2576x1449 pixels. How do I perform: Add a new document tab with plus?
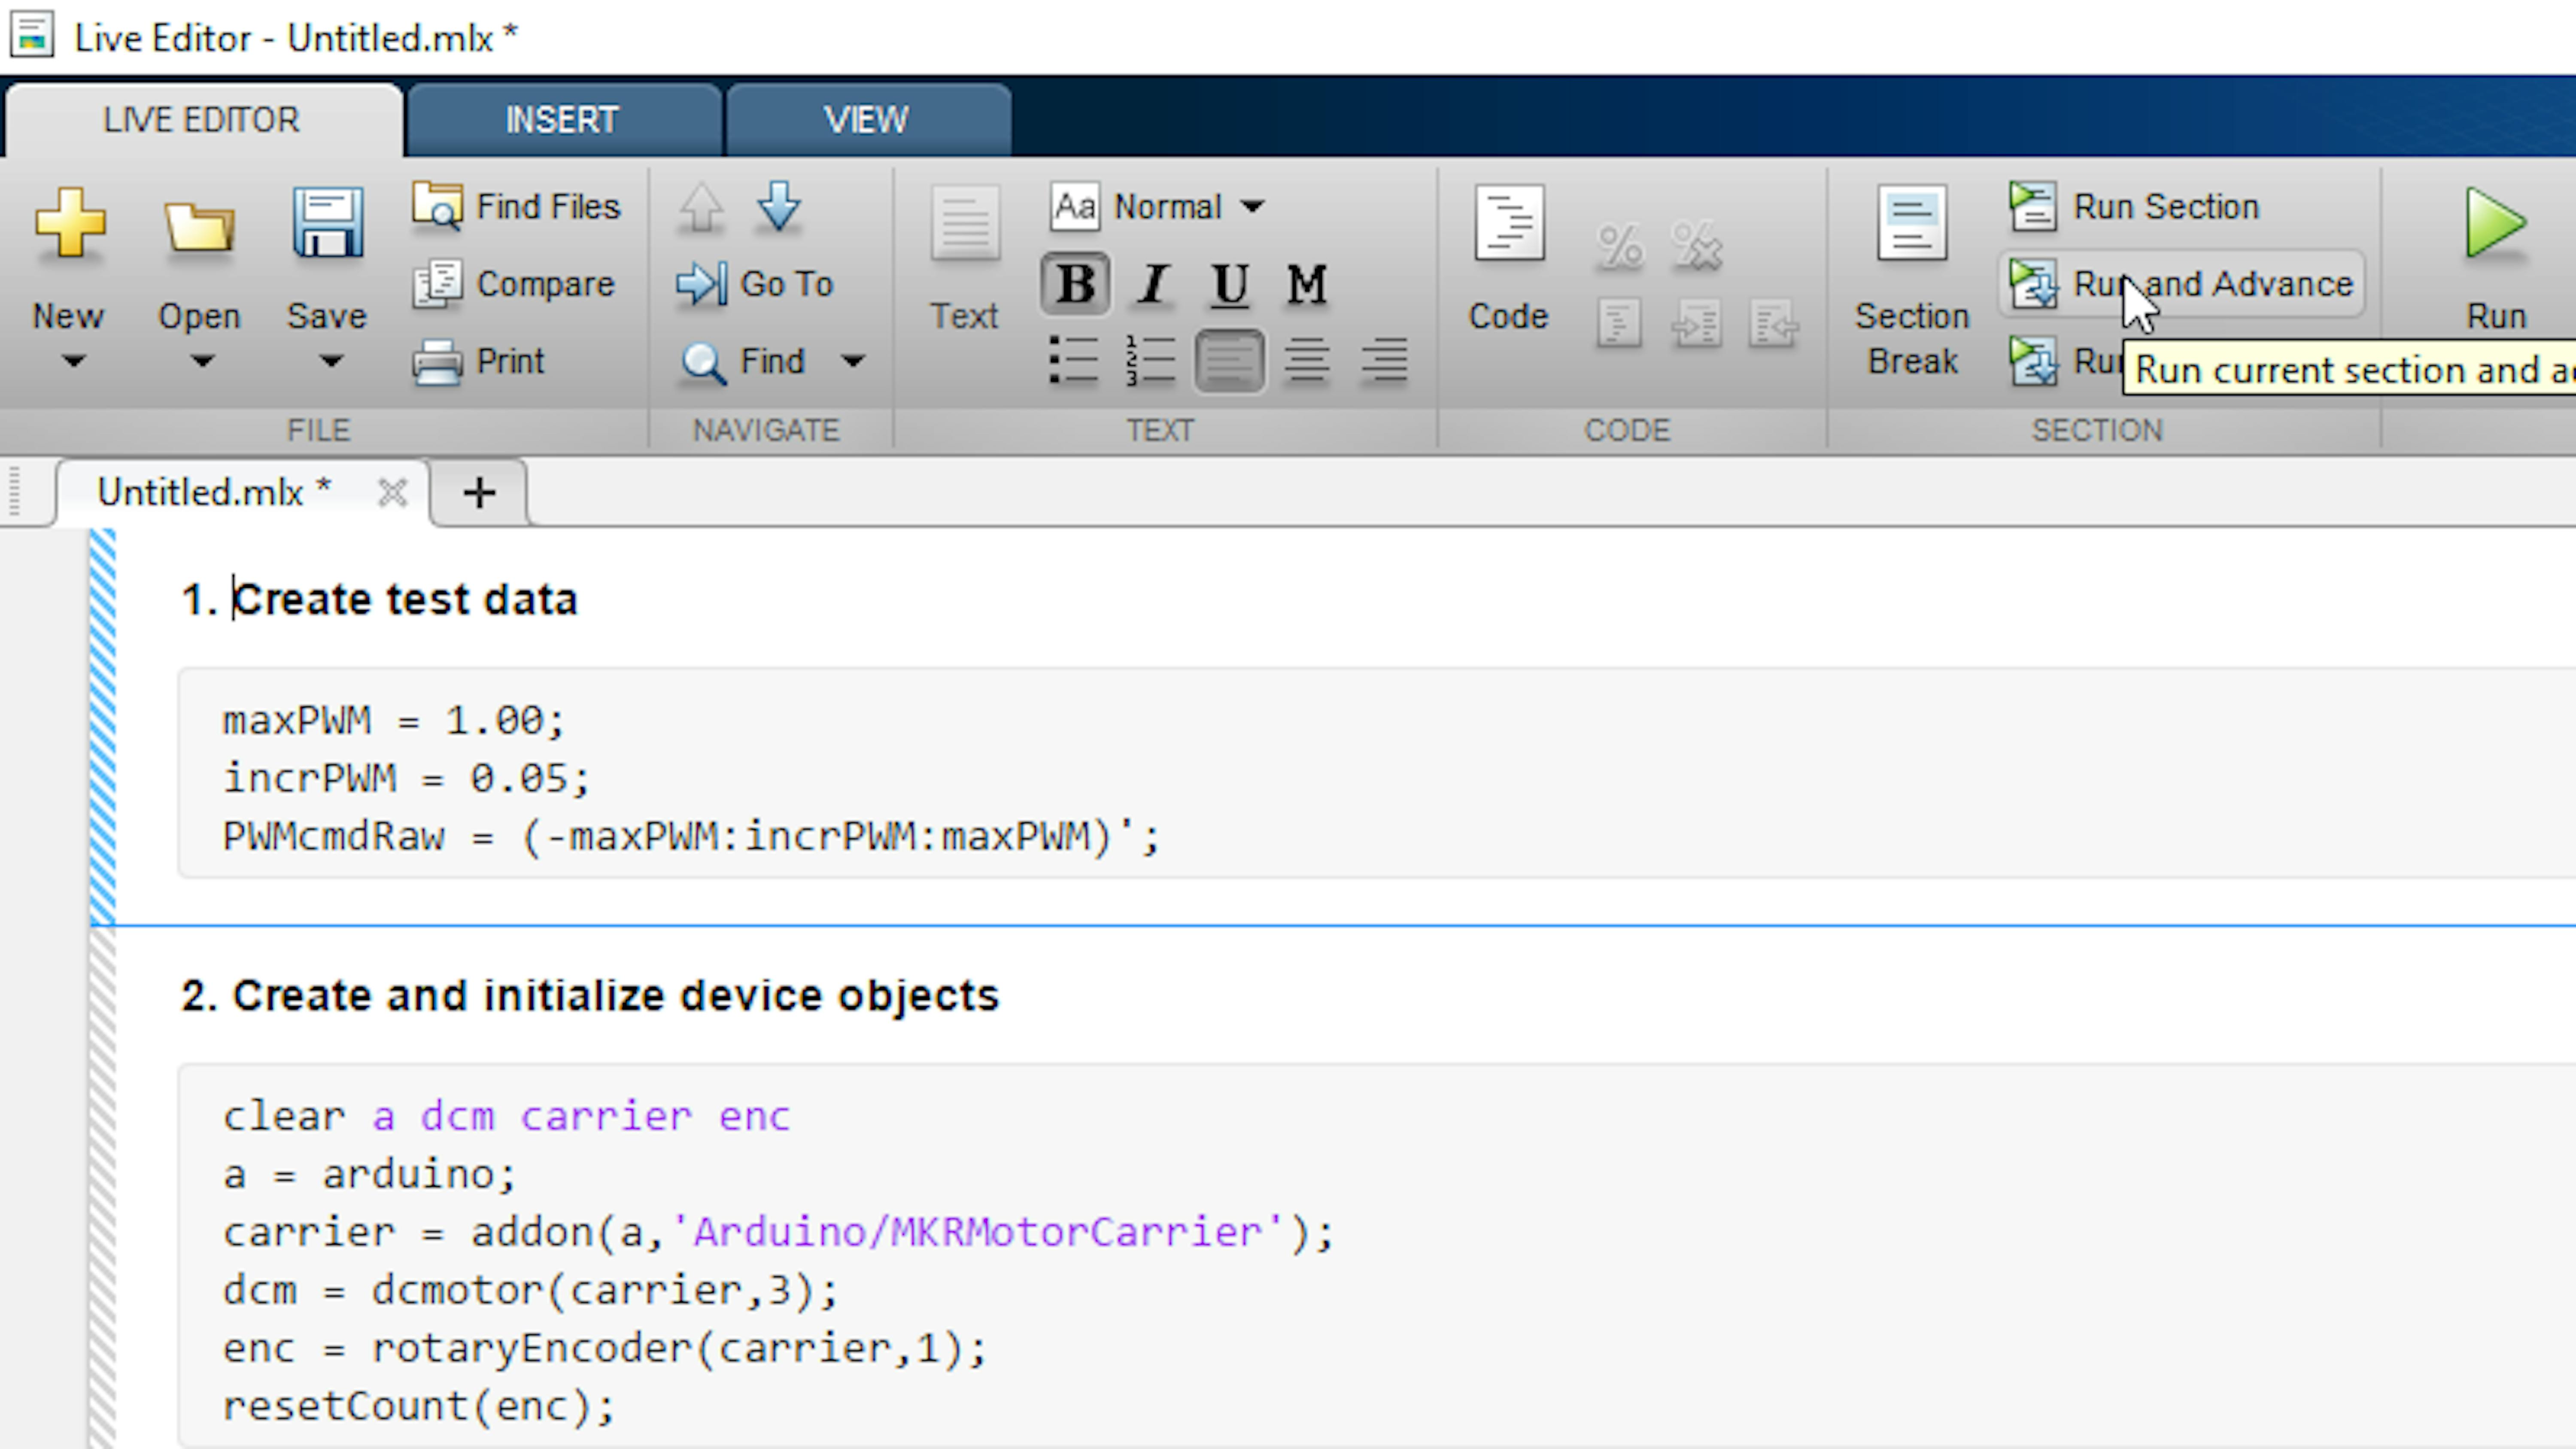pyautogui.click(x=479, y=492)
